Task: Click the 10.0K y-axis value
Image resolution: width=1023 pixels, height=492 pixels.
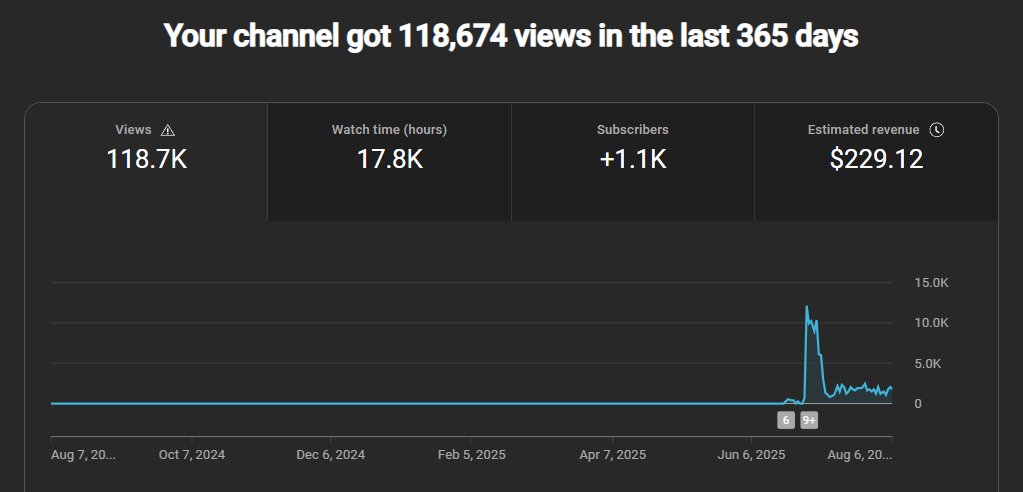Action: tap(931, 323)
